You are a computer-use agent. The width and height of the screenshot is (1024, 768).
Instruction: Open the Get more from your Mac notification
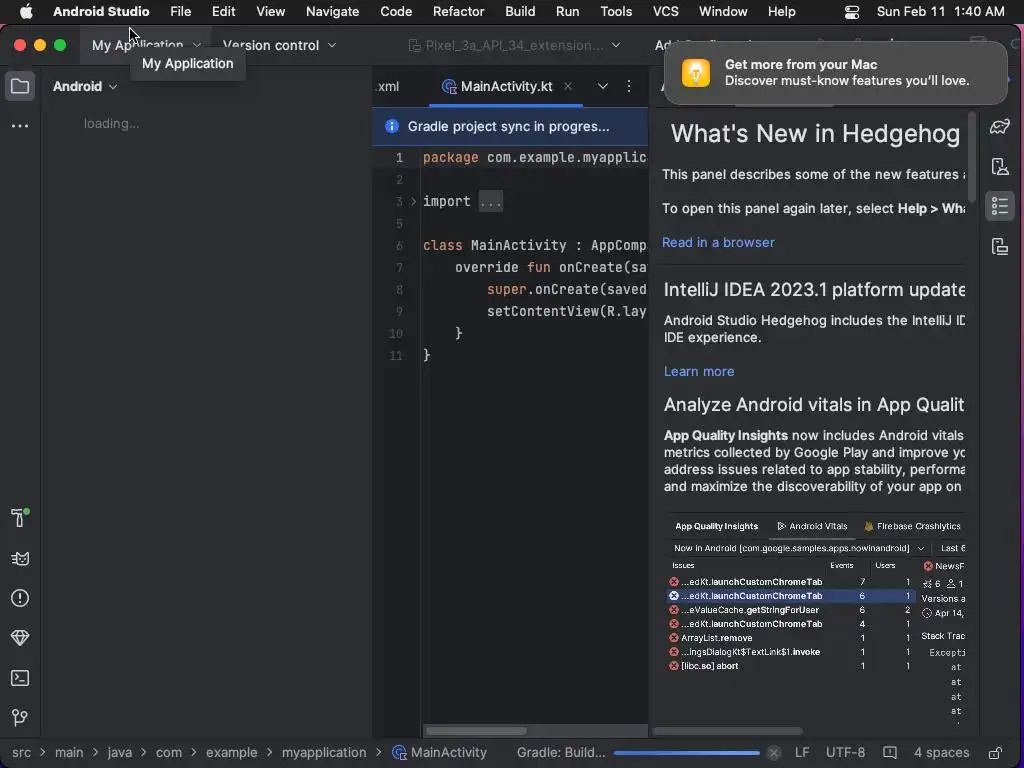835,72
